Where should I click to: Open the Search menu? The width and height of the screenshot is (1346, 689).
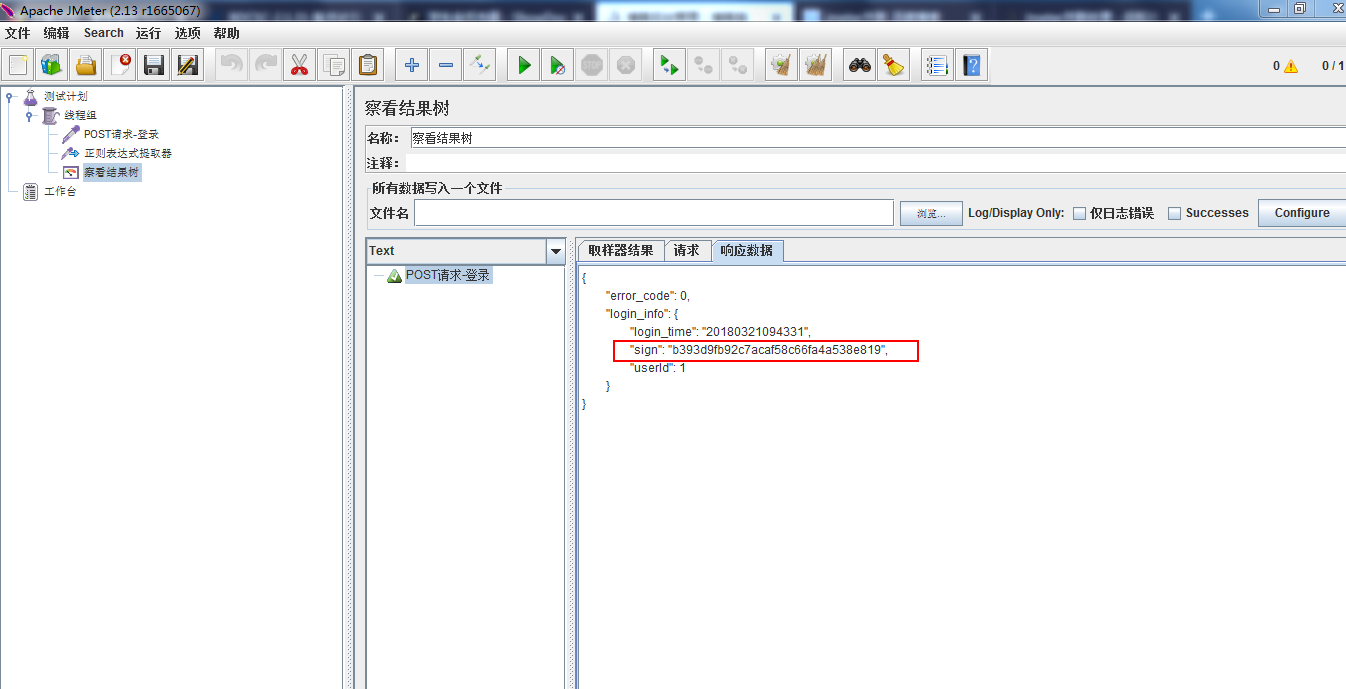(104, 33)
